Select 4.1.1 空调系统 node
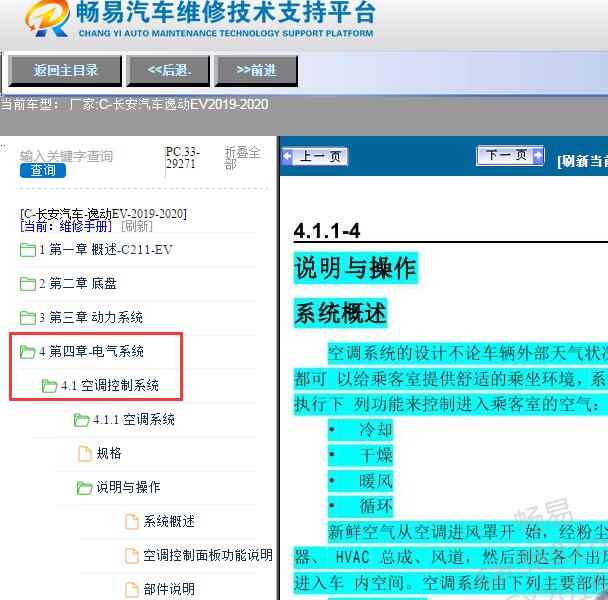 pos(134,419)
